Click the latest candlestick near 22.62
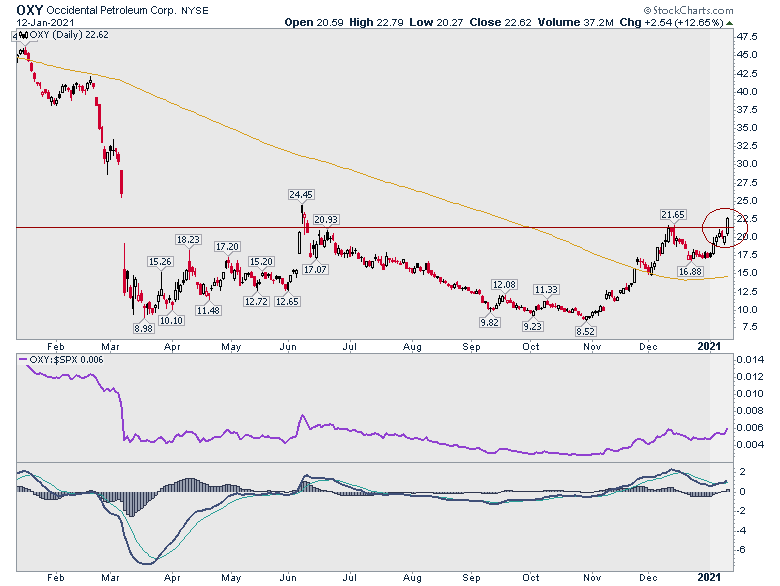The width and height of the screenshot is (780, 586). [x=728, y=226]
